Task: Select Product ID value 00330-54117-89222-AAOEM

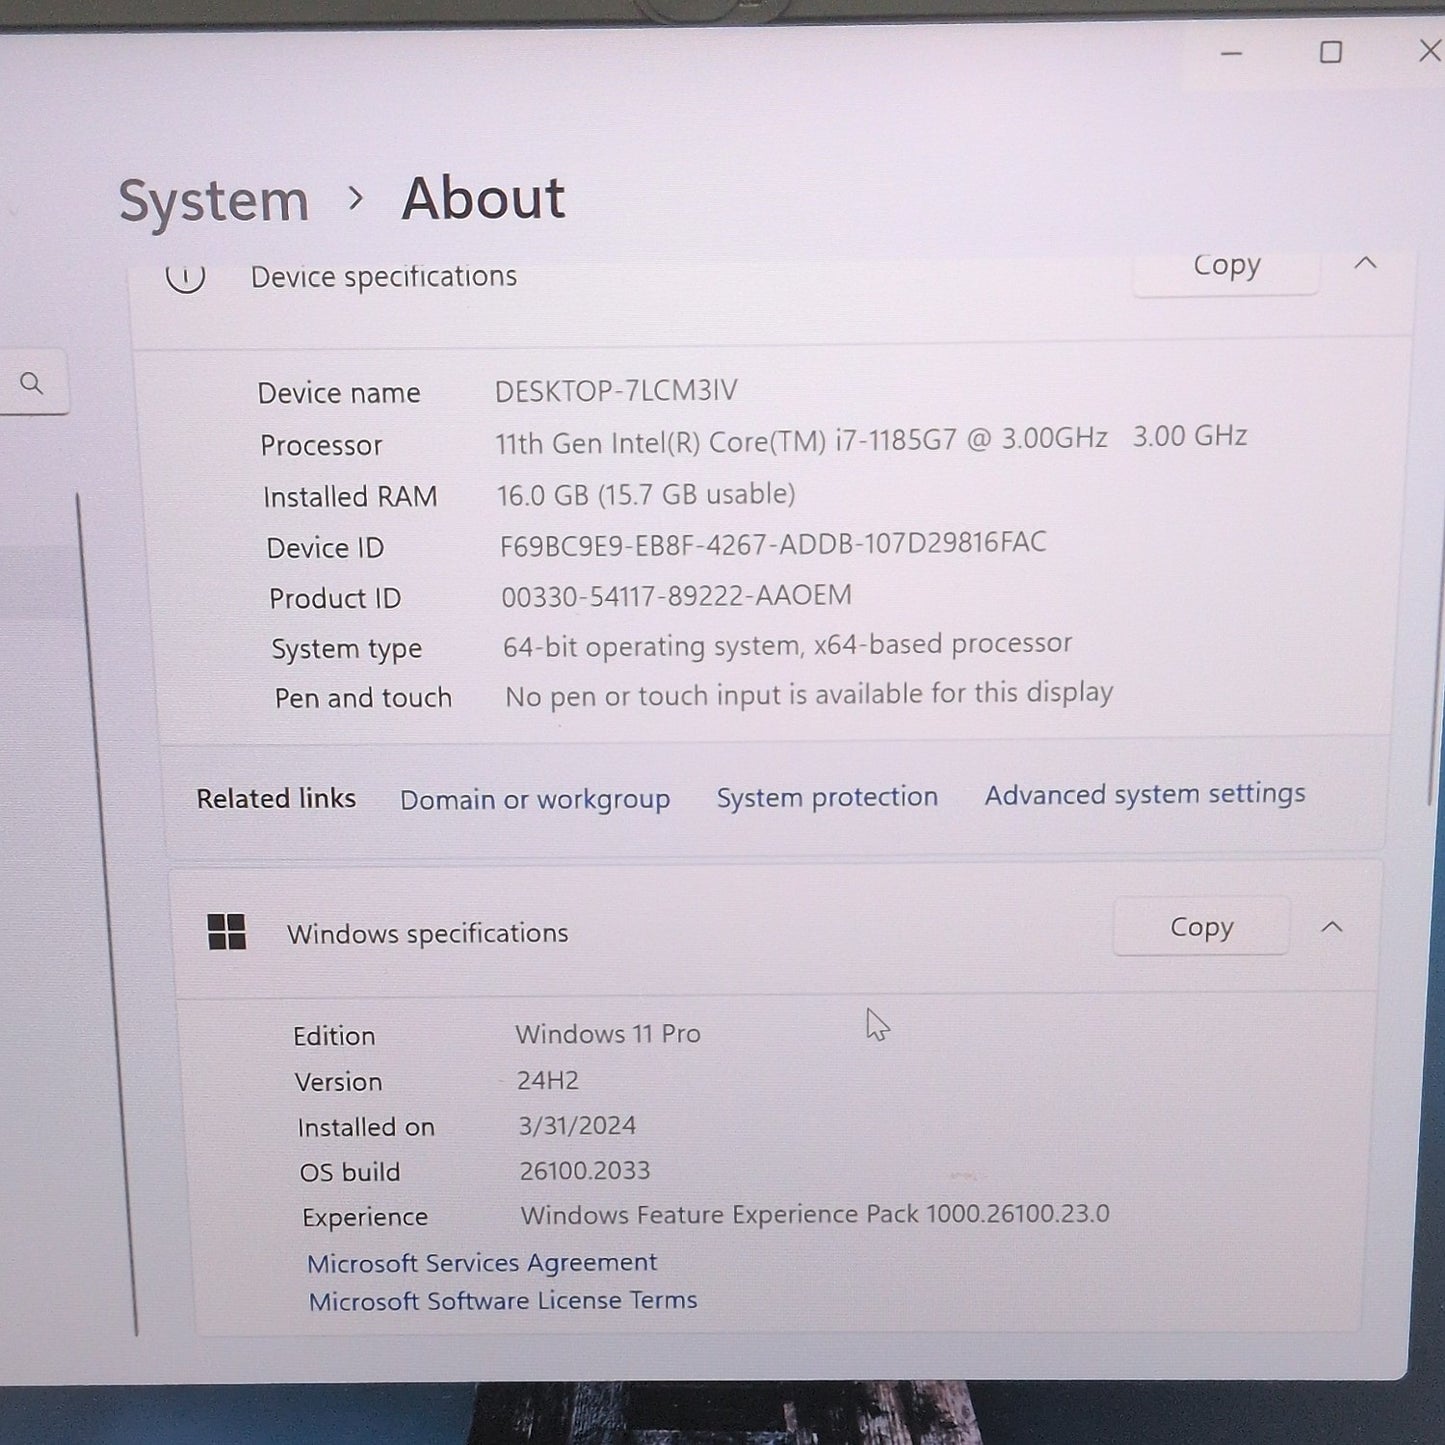Action: pyautogui.click(x=676, y=596)
